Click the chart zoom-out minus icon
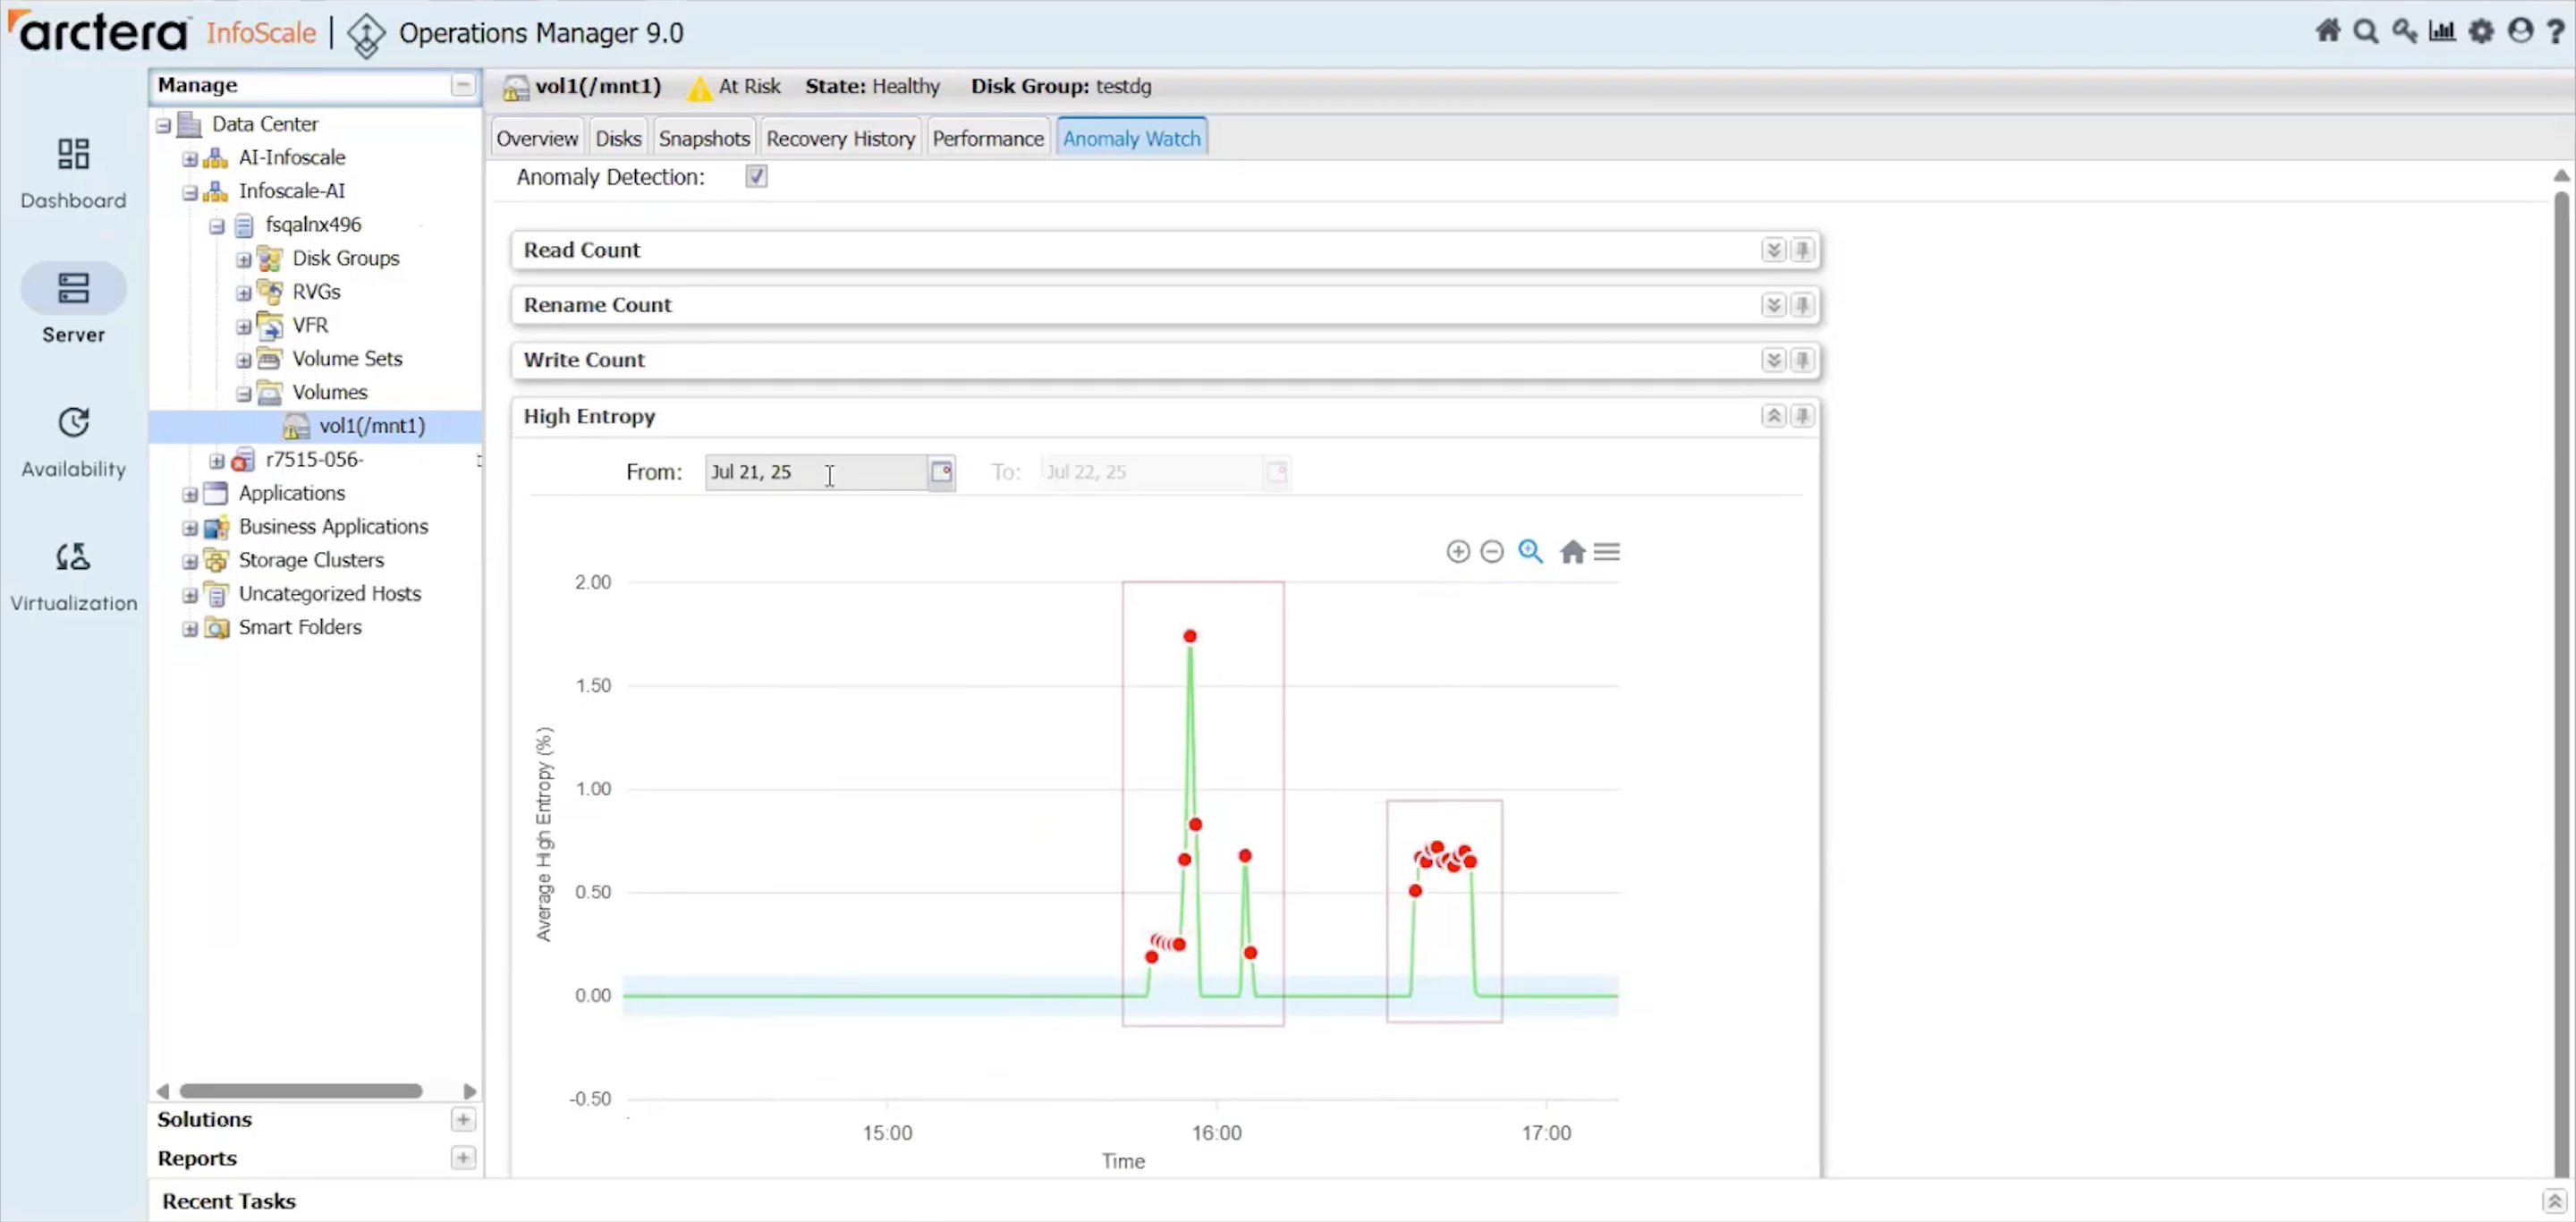 (x=1491, y=551)
